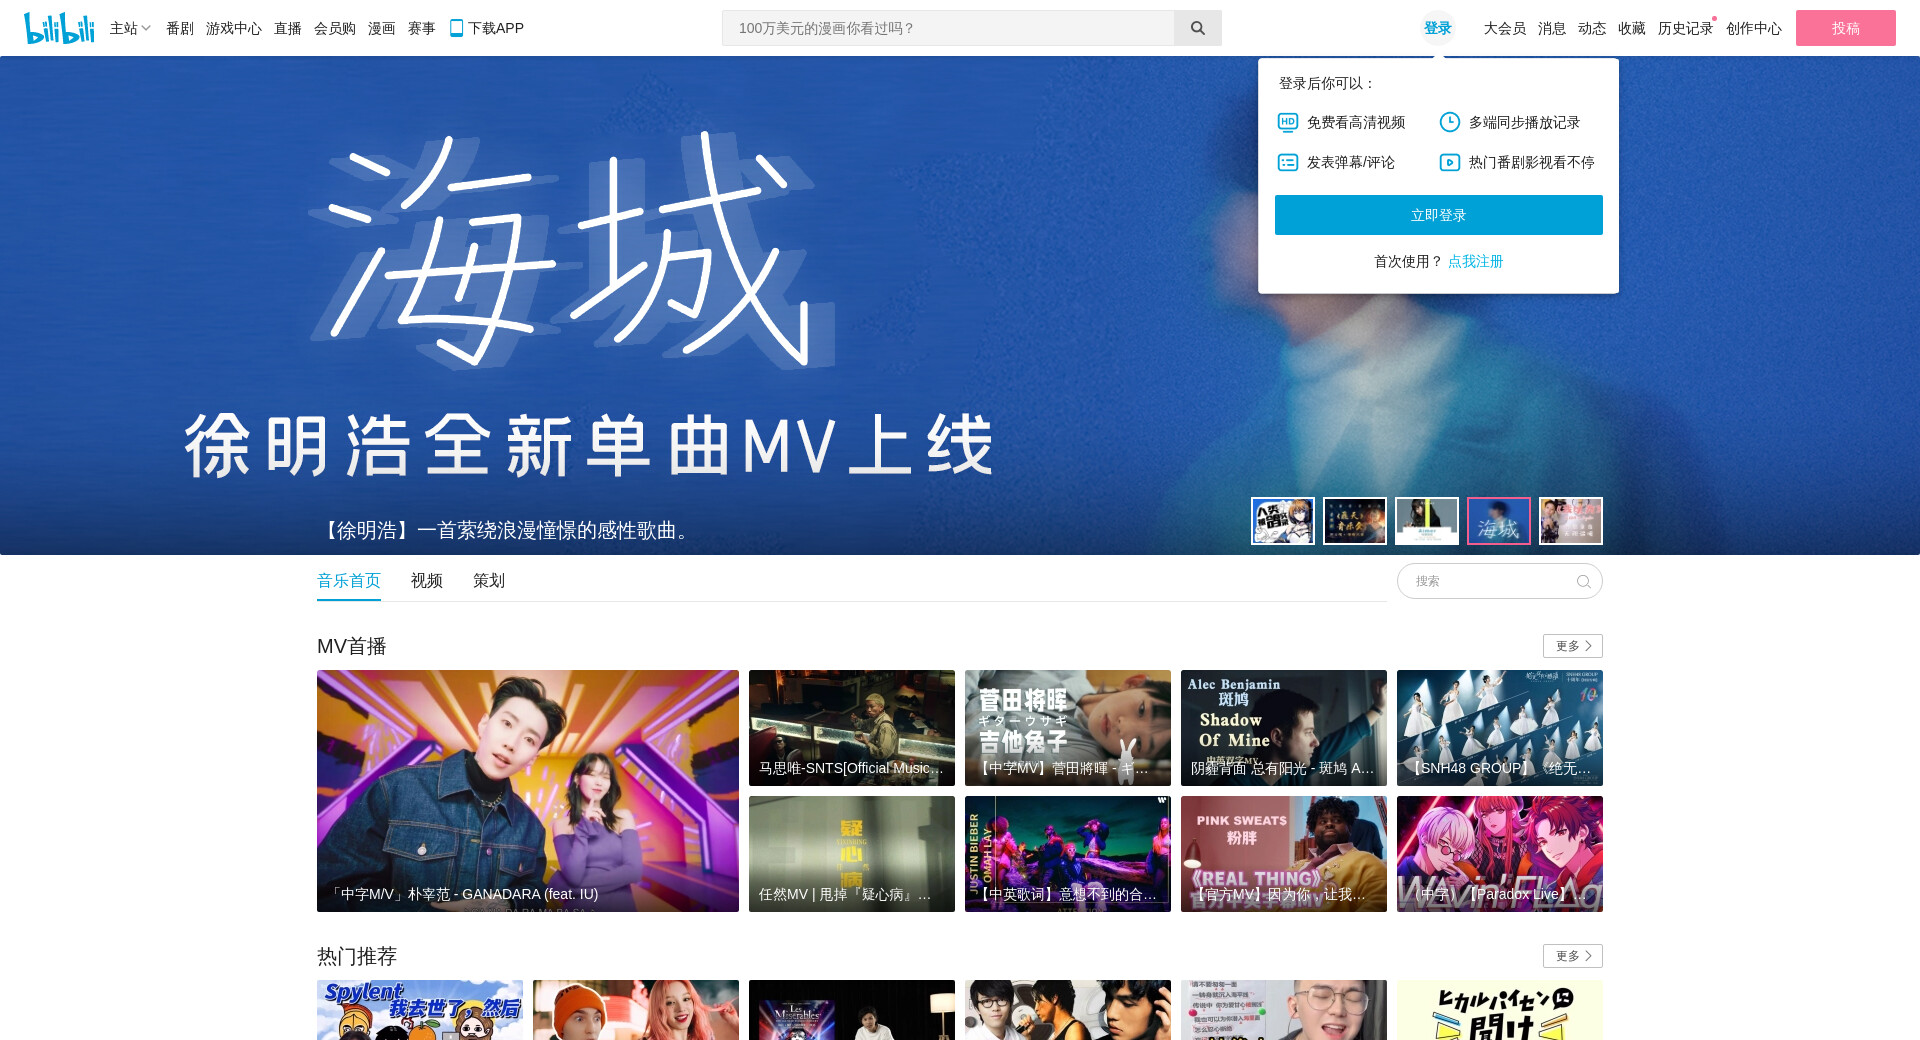This screenshot has height=1040, width=1920.
Task: Go to 游戏中心
Action: point(234,28)
